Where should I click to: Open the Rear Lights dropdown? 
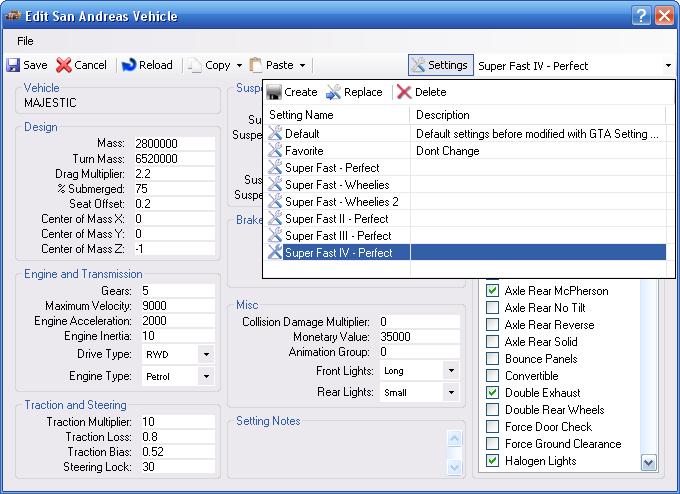(x=451, y=392)
